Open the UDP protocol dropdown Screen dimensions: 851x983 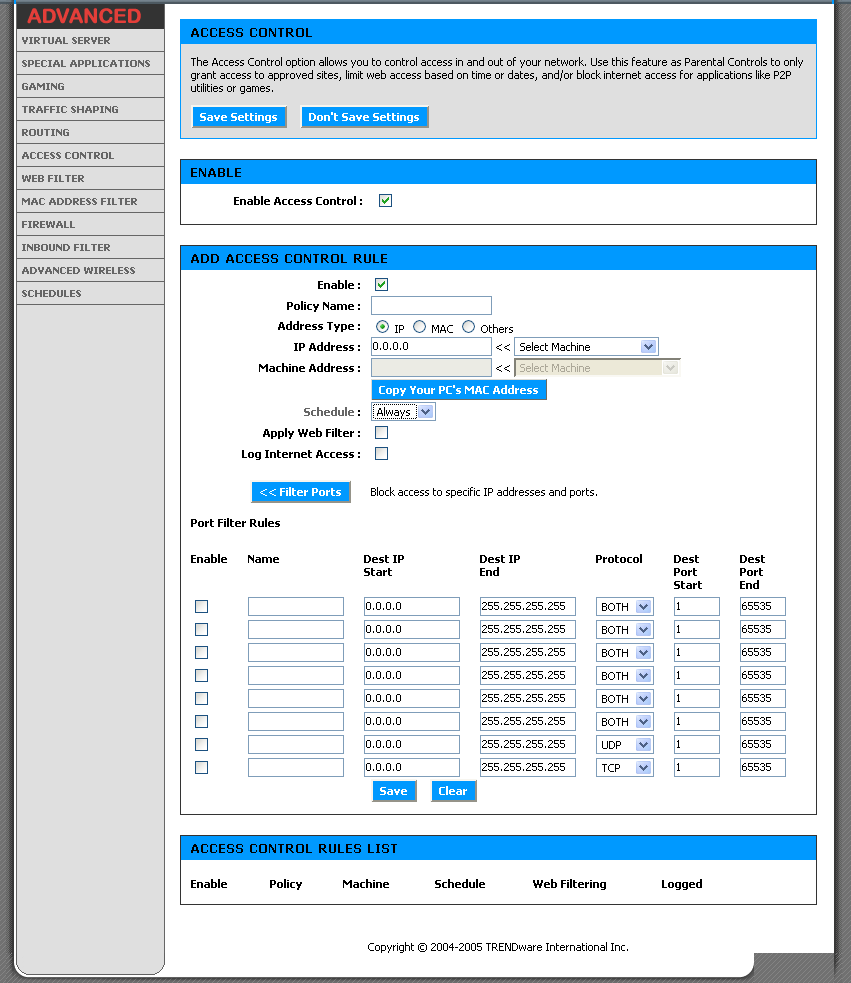(625, 745)
